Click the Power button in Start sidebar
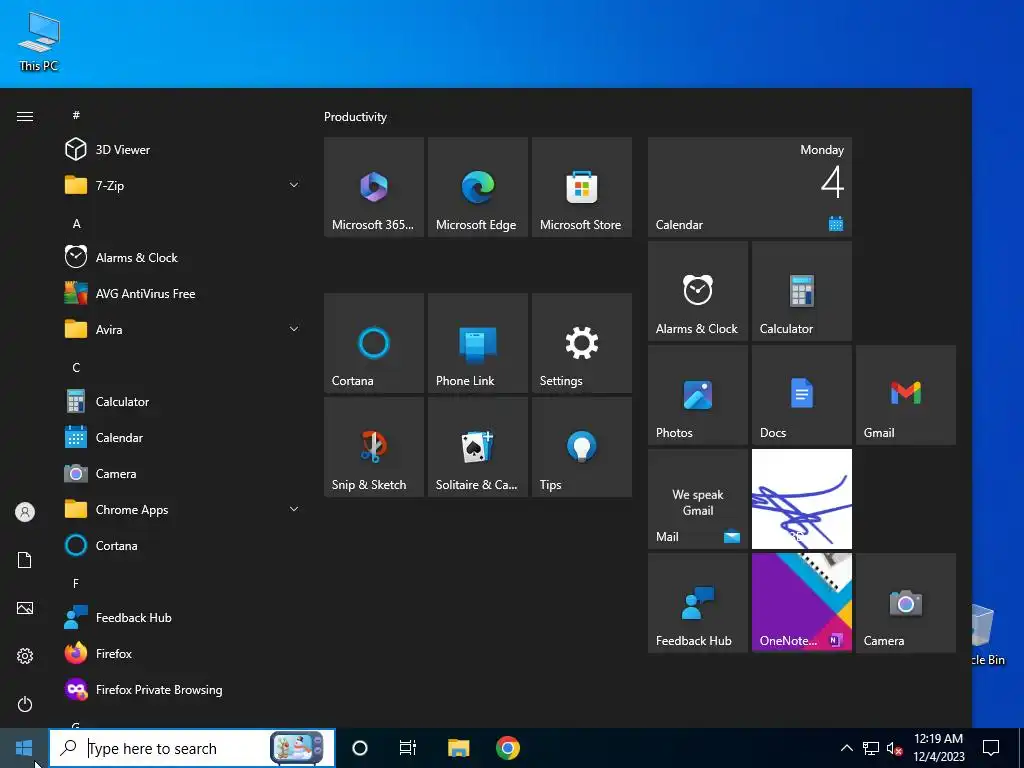The width and height of the screenshot is (1024, 768). [x=25, y=704]
